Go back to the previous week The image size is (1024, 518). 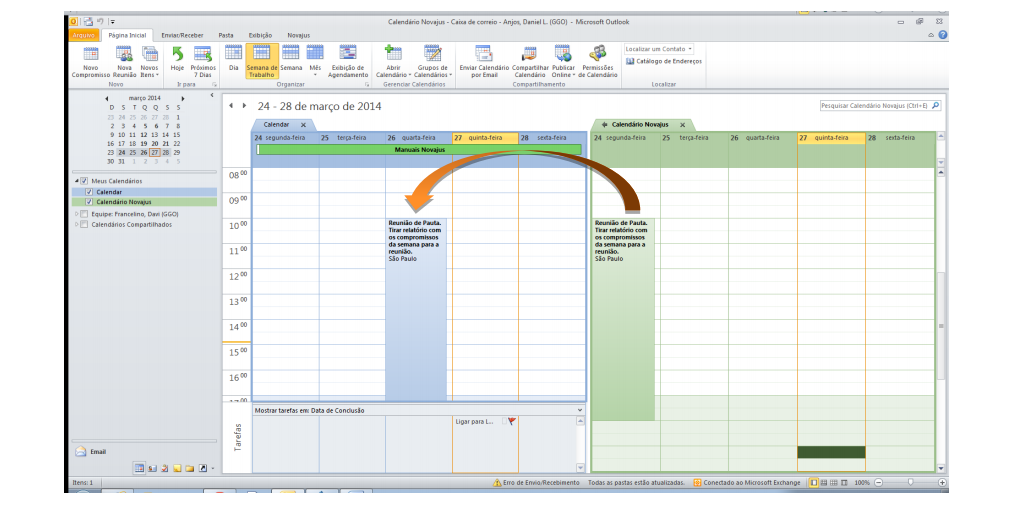(231, 106)
